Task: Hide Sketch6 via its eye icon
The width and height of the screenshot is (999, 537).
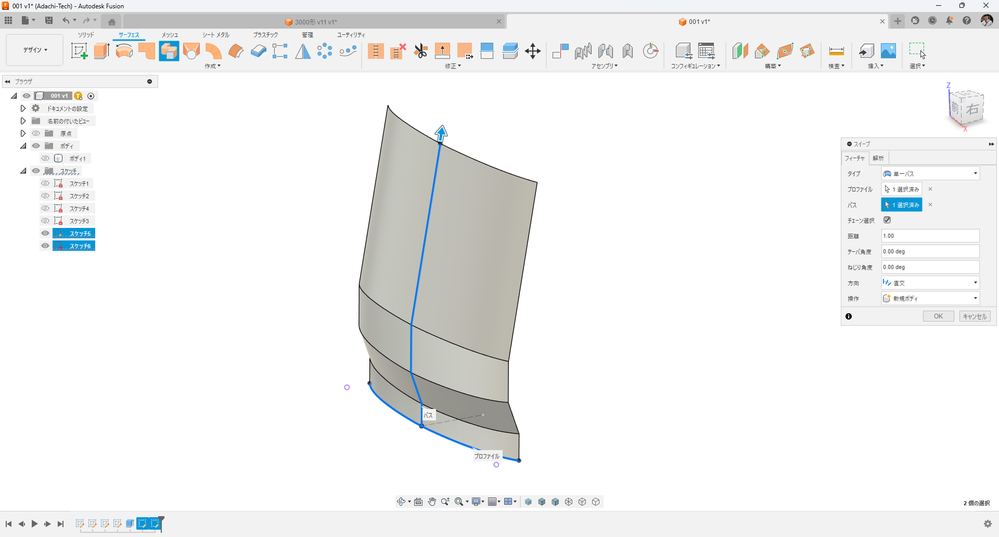Action: (45, 246)
